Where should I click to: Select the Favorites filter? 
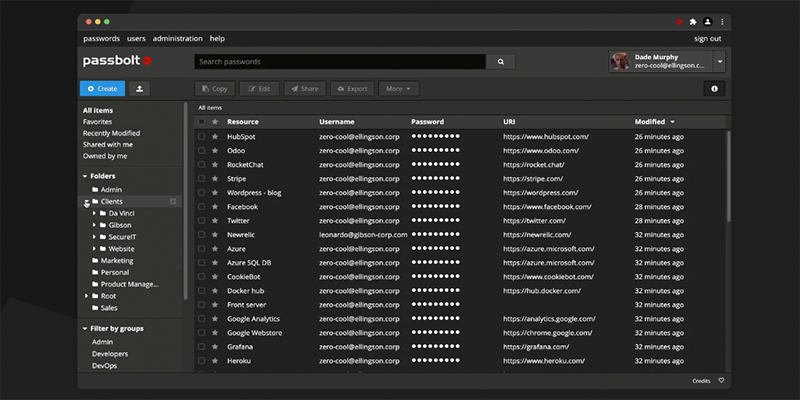[x=97, y=122]
